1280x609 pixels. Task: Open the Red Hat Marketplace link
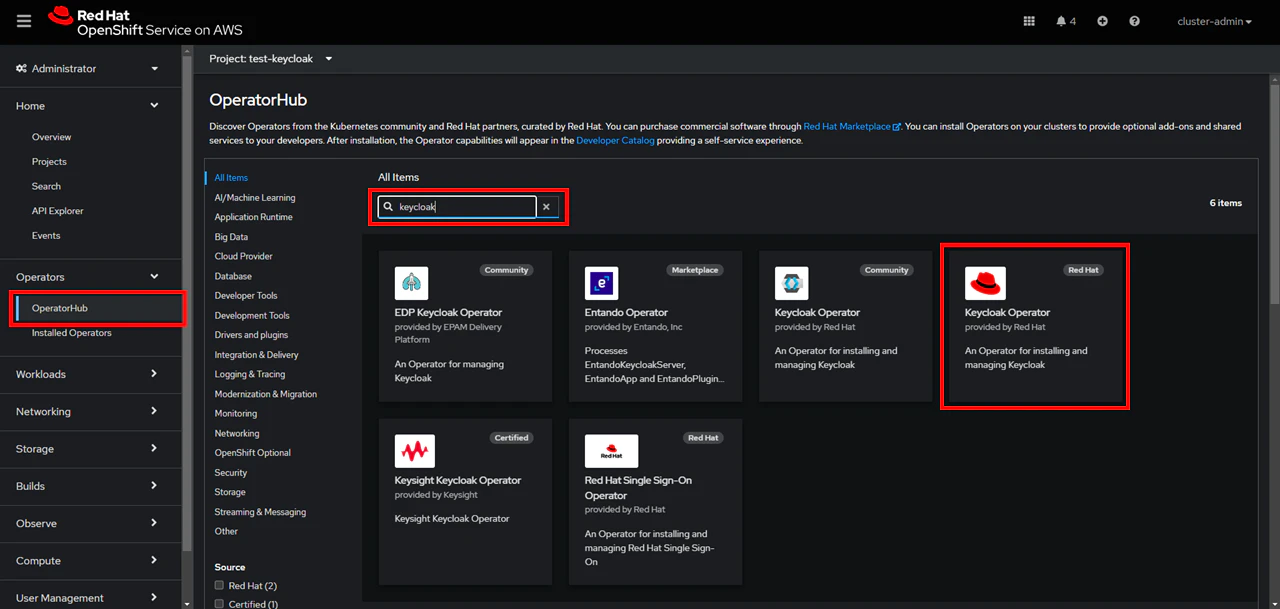pyautogui.click(x=852, y=127)
